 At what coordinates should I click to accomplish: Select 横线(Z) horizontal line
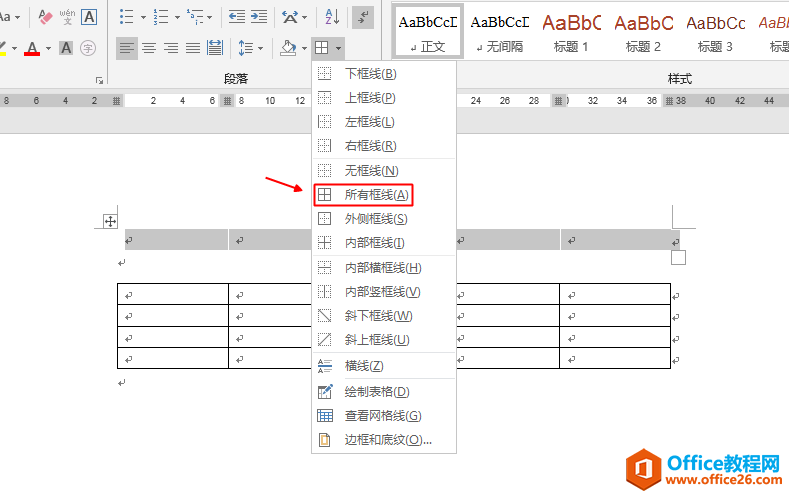384,366
